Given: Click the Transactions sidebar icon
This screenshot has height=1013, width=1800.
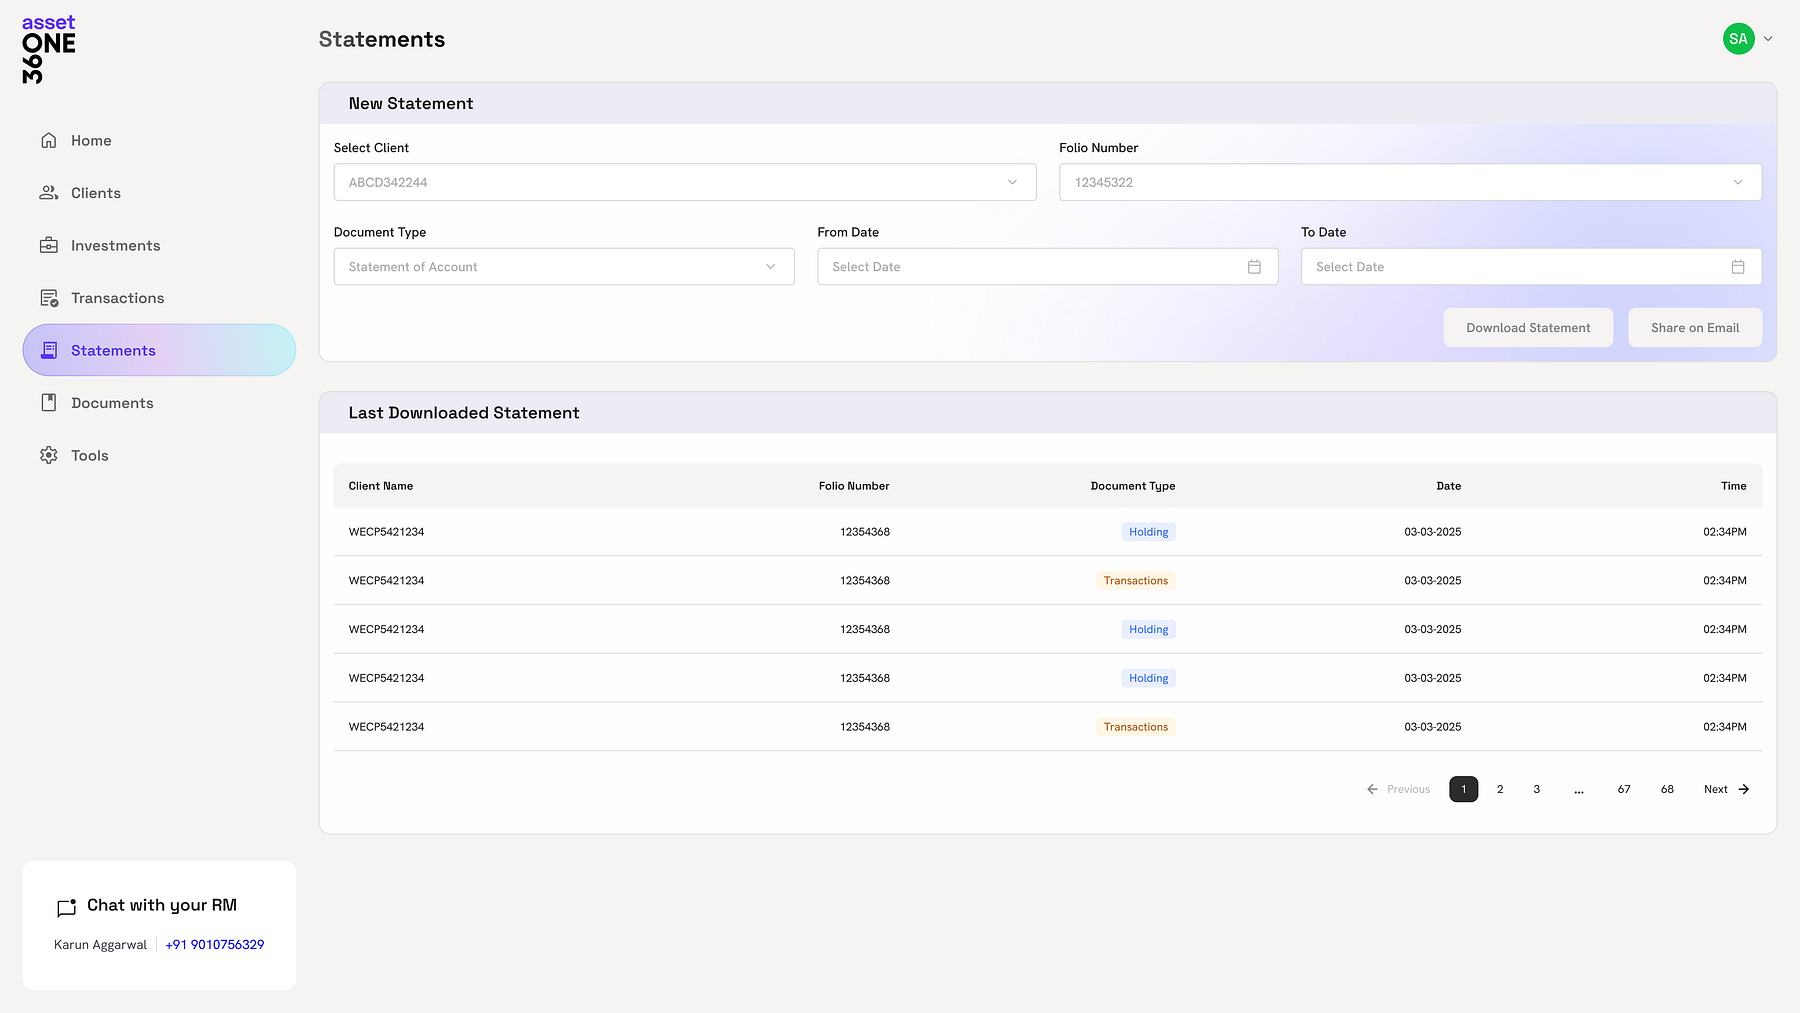Looking at the screenshot, I should click(x=48, y=297).
